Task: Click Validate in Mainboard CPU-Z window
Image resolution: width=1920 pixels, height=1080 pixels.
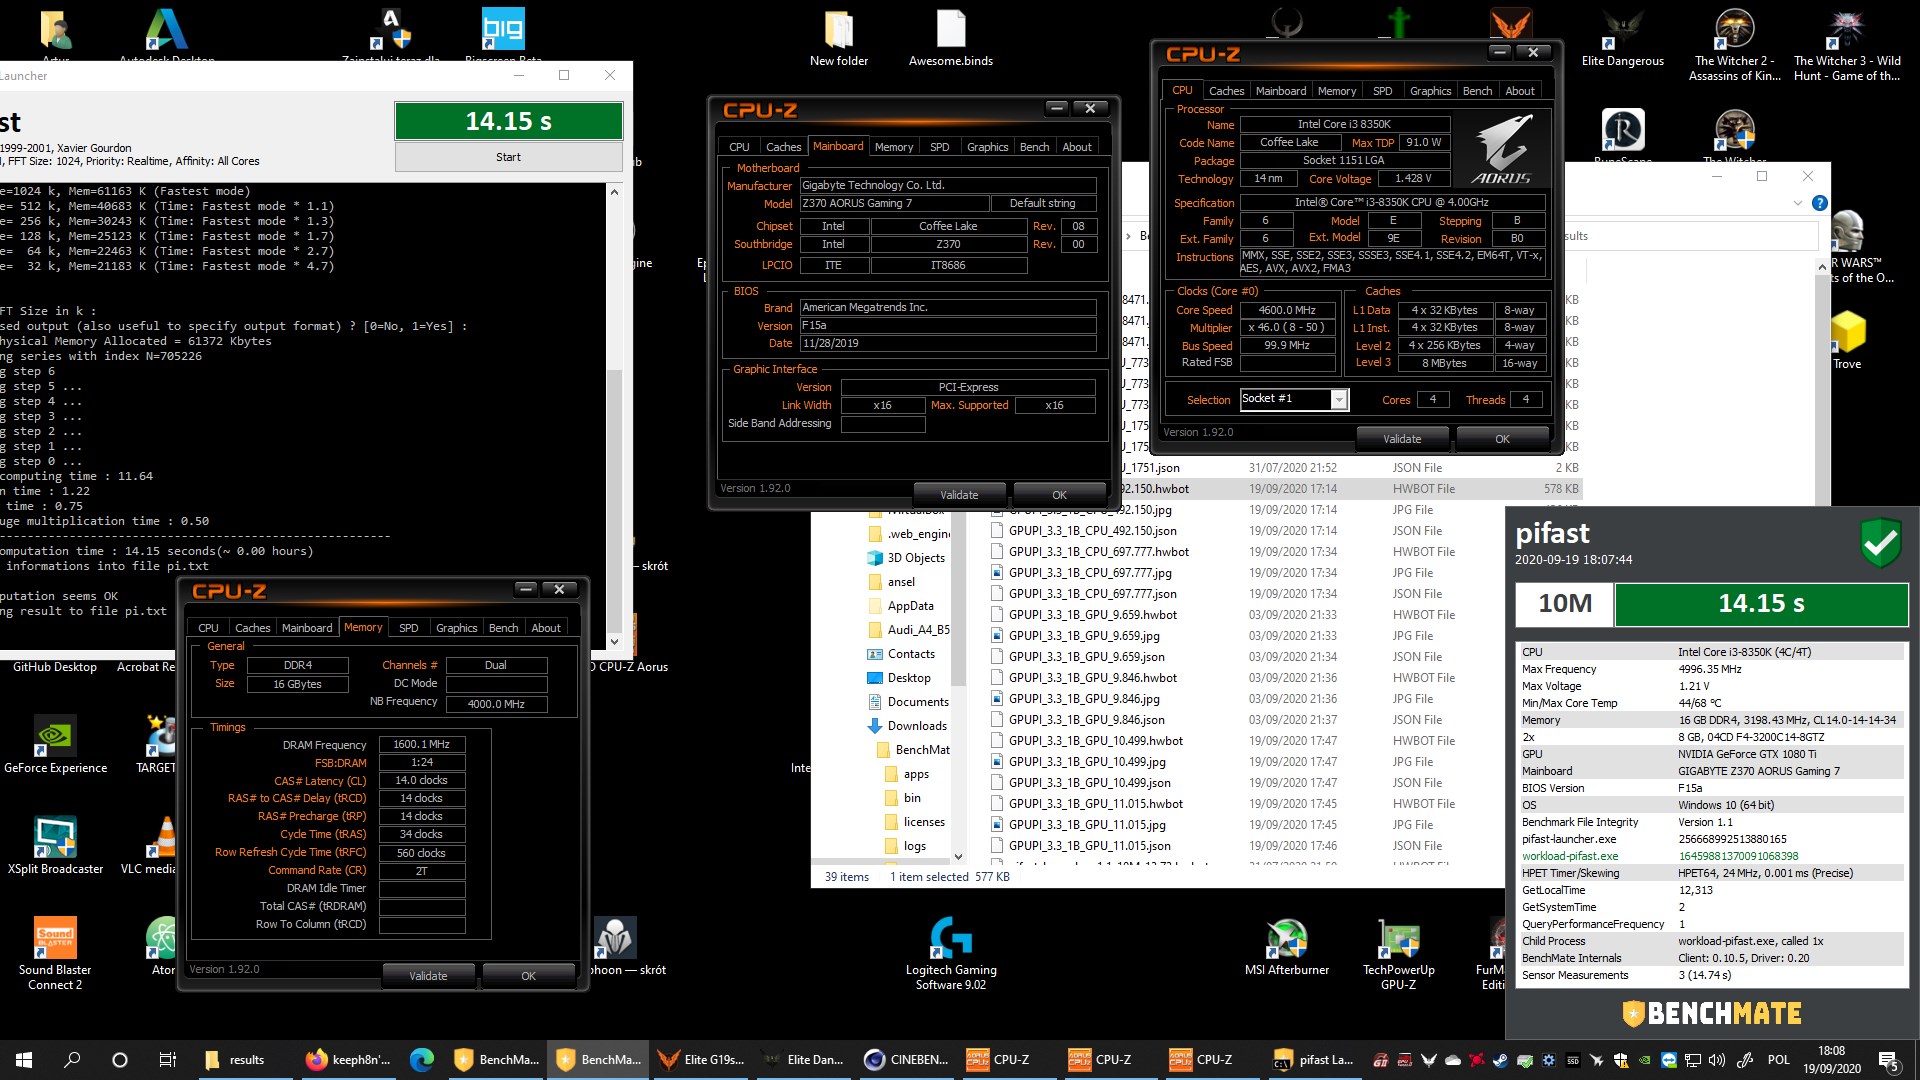Action: (x=959, y=495)
